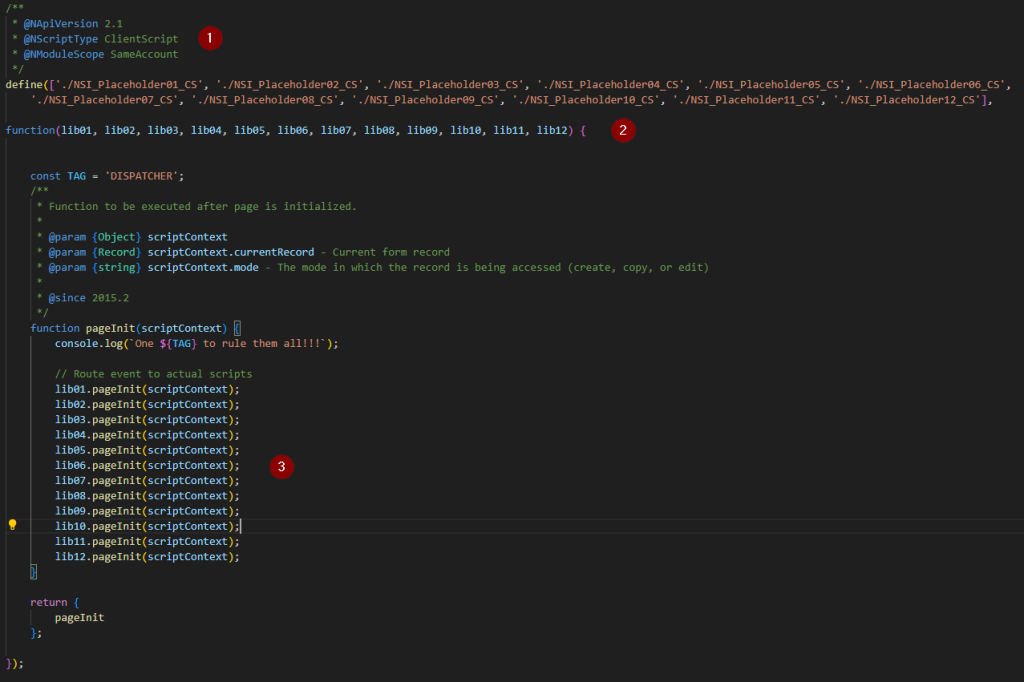Click the './NSI_Placeholder09_CS' string
Image resolution: width=1024 pixels, height=682 pixels.
click(x=425, y=100)
